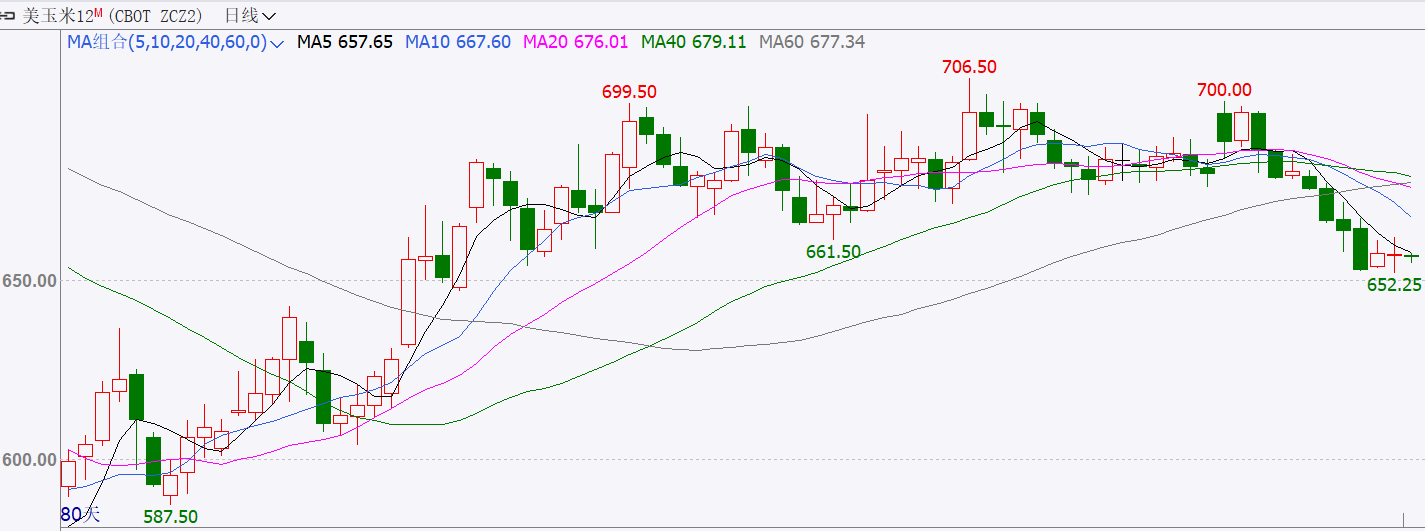1425x531 pixels.
Task: Select the MA5 657.65 label
Action: point(345,42)
